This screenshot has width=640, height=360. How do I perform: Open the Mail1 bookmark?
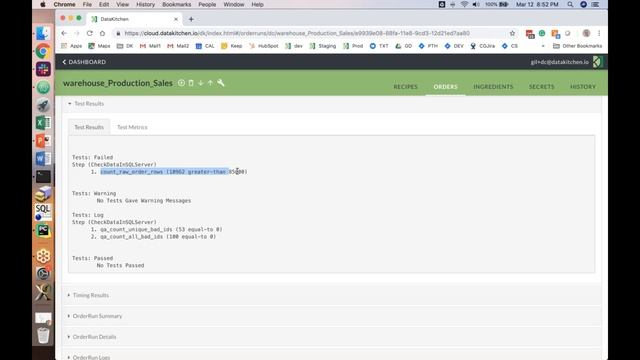(150, 46)
